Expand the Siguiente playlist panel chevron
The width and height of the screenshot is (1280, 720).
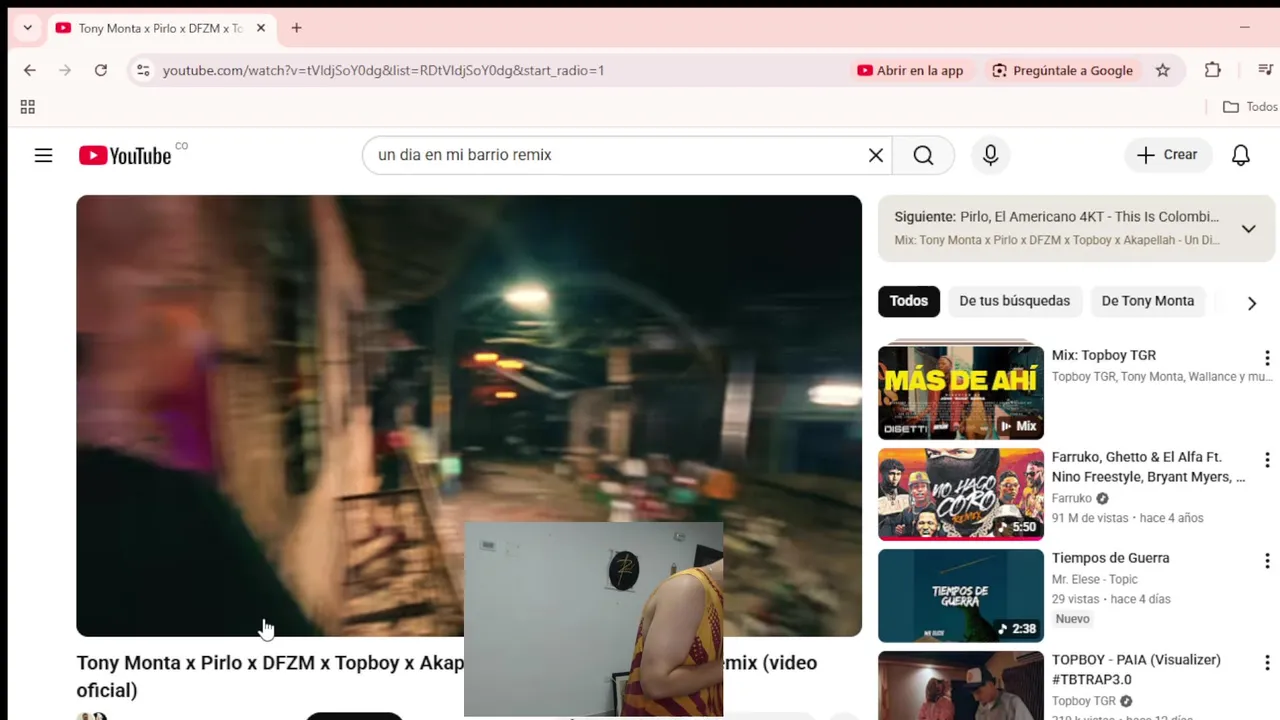(x=1248, y=229)
